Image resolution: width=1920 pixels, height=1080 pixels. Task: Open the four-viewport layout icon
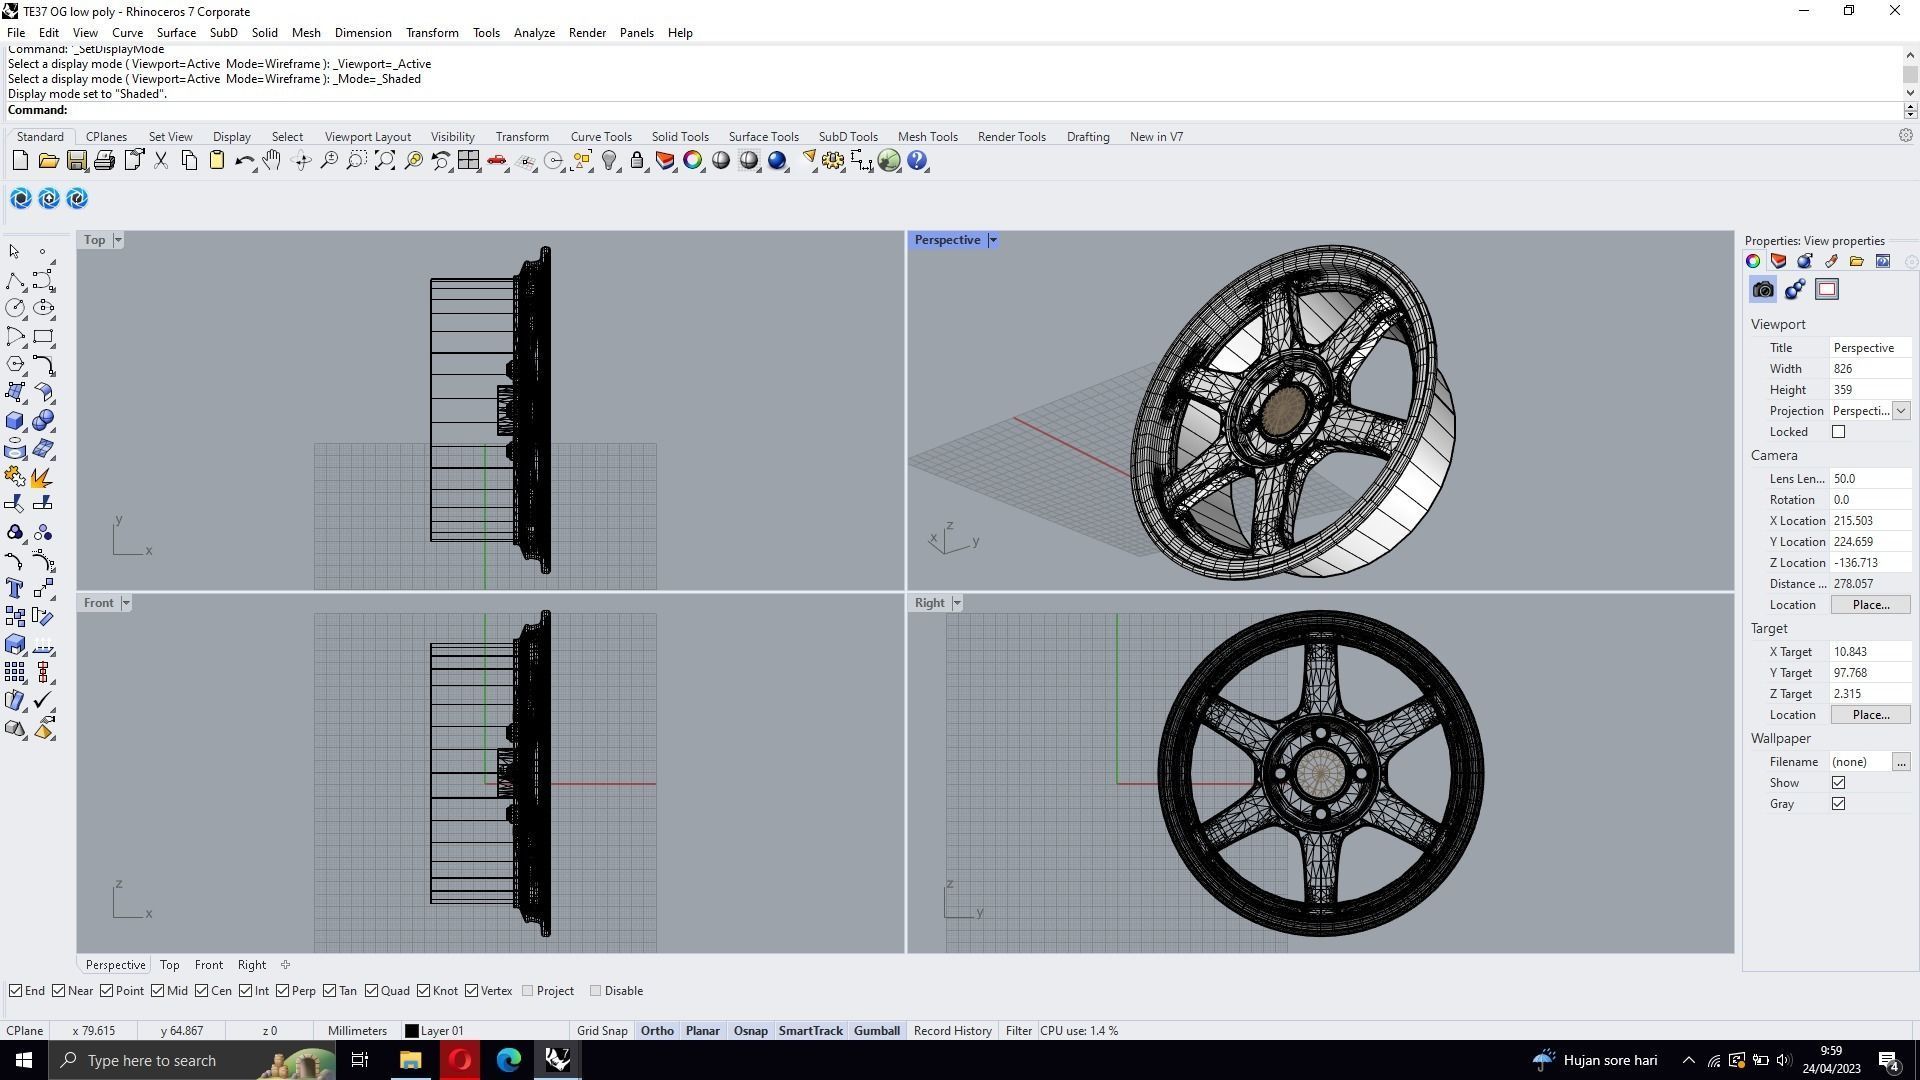[x=468, y=161]
